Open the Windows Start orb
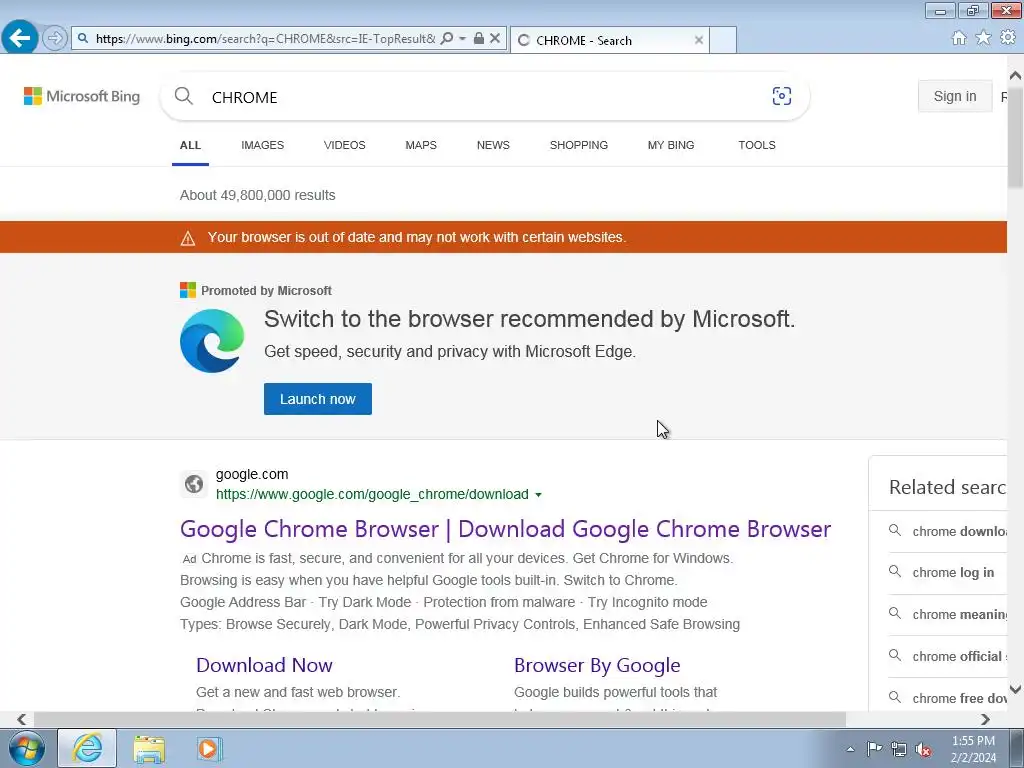The height and width of the screenshot is (768, 1024). (x=26, y=748)
